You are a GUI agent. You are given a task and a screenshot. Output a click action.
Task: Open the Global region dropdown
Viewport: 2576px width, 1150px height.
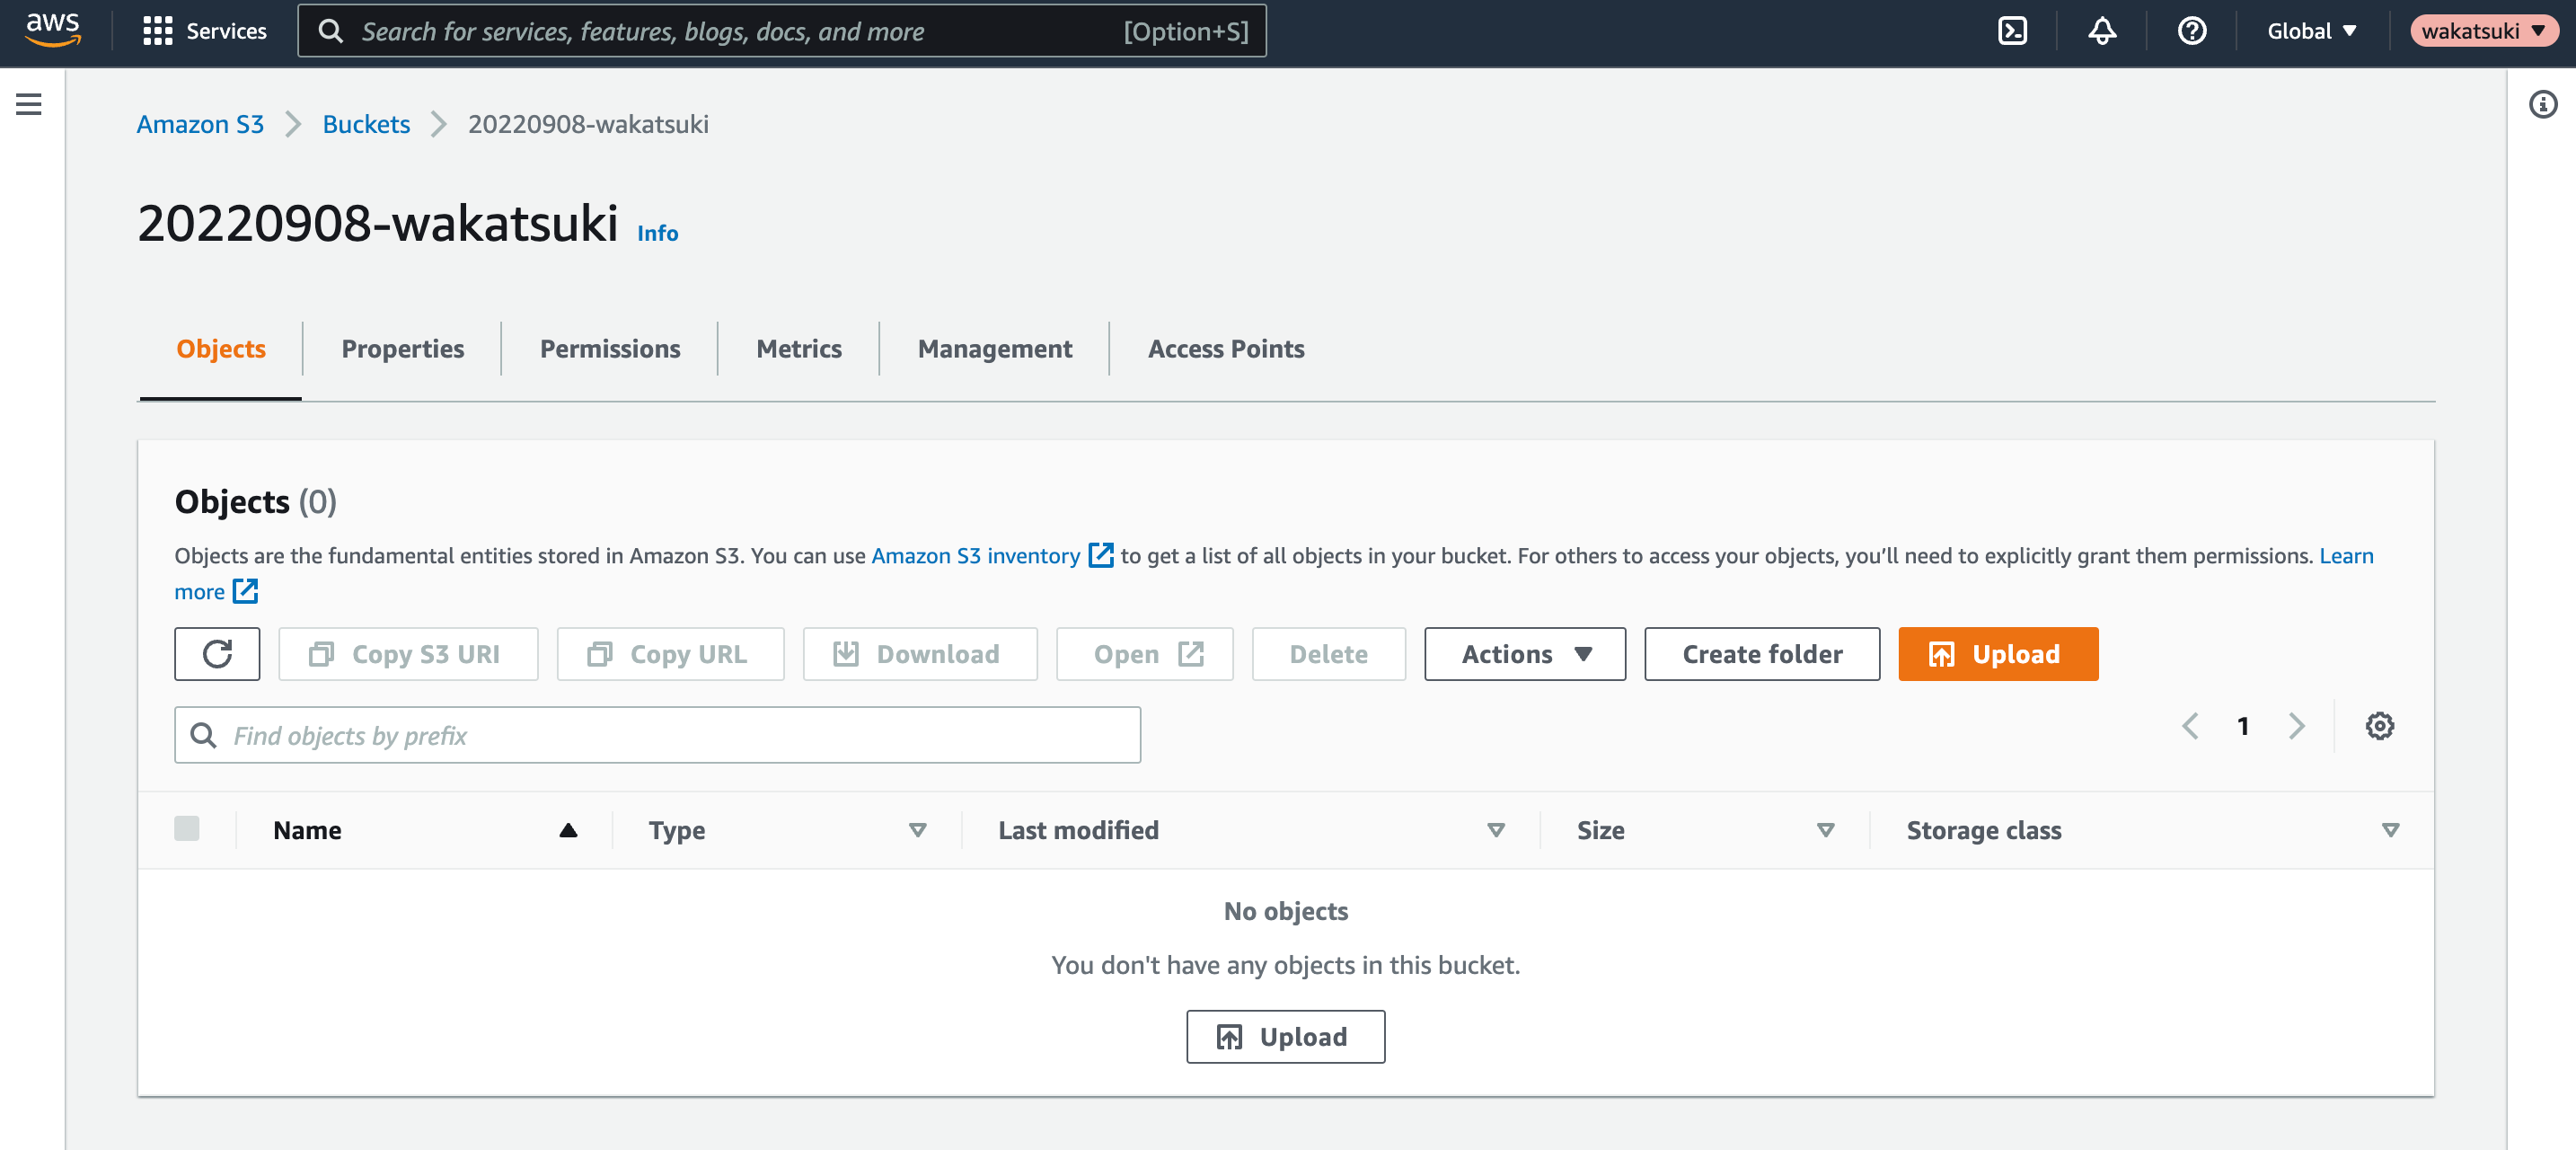(2311, 31)
